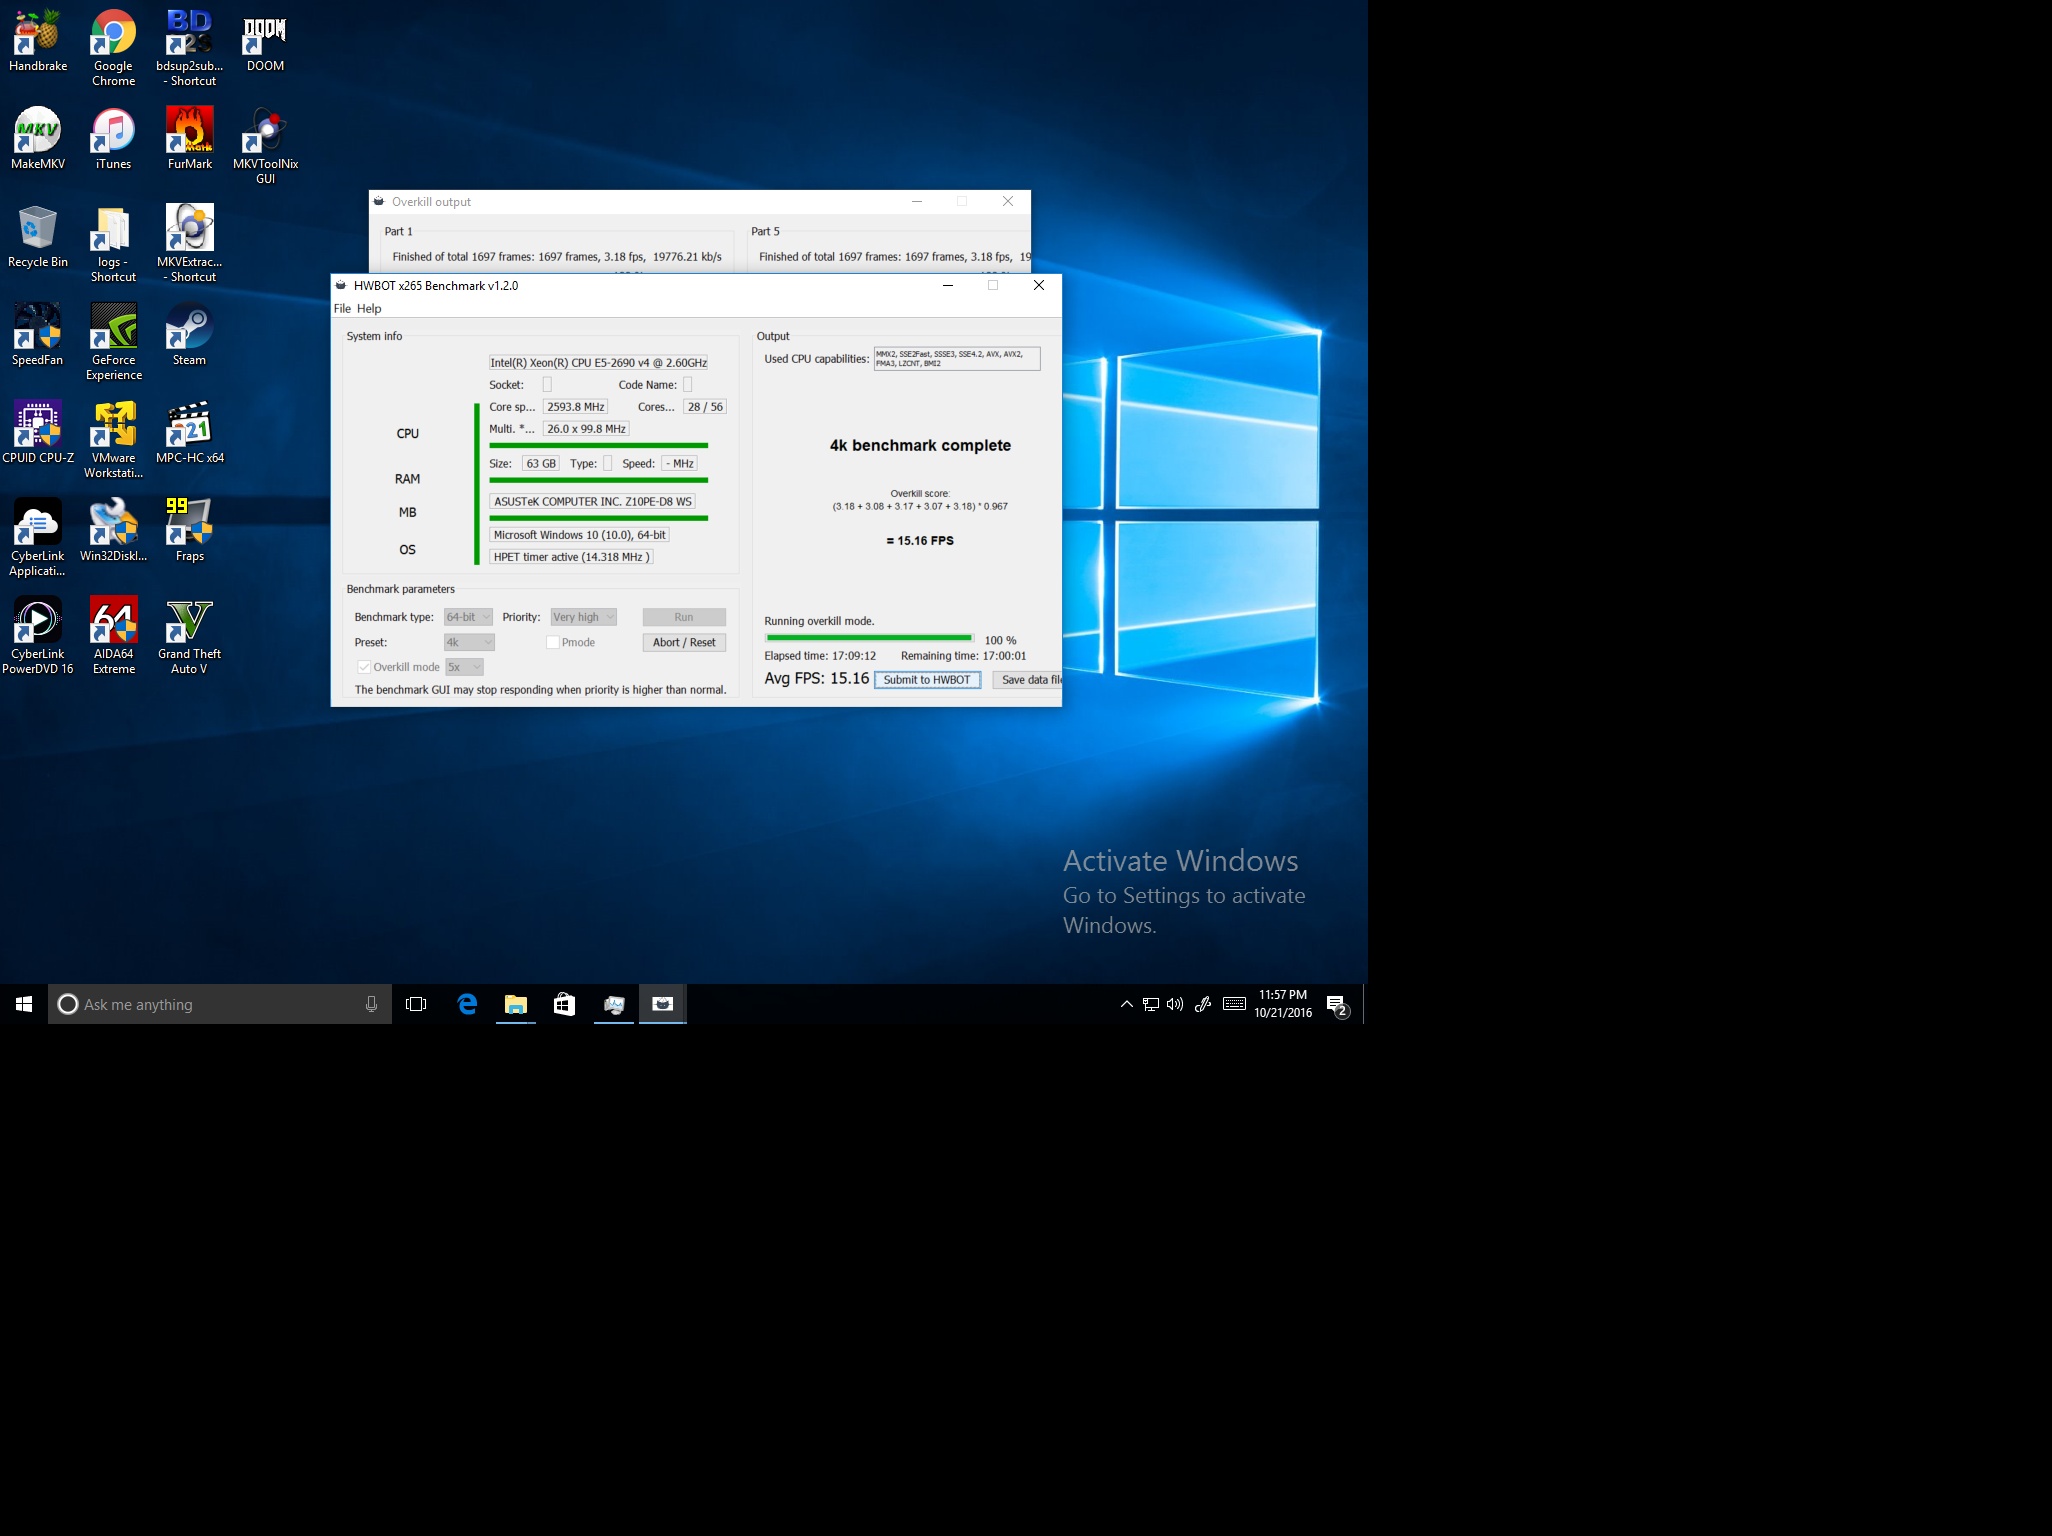Select the MKVExtract shortcut icon
The width and height of the screenshot is (2052, 1536).
point(189,243)
